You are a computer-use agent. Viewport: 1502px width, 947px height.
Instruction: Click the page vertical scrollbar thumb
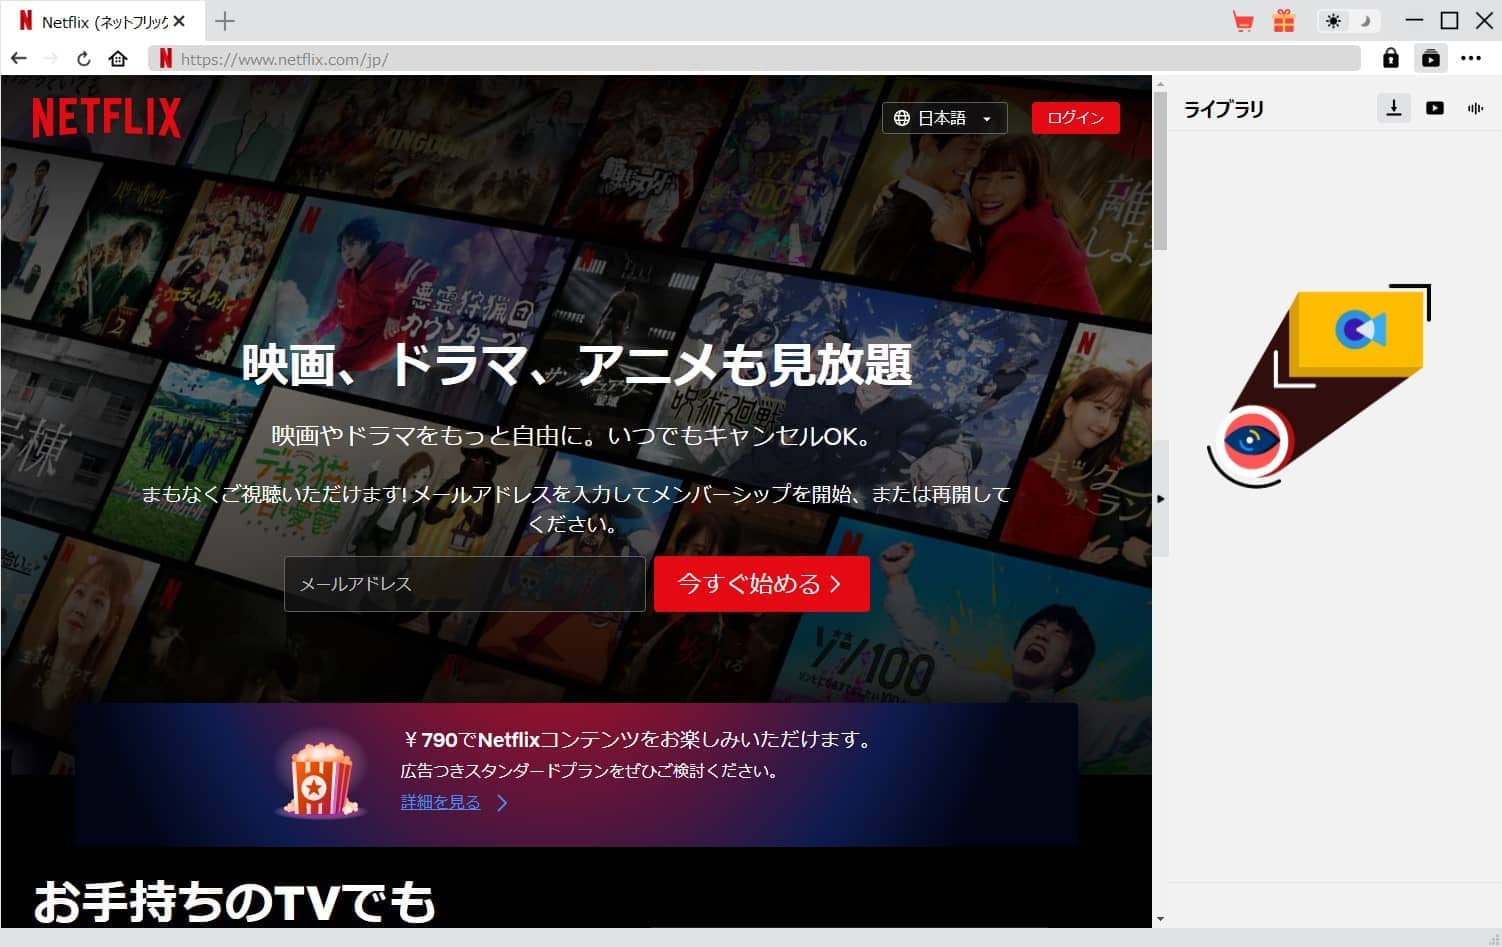point(1160,170)
